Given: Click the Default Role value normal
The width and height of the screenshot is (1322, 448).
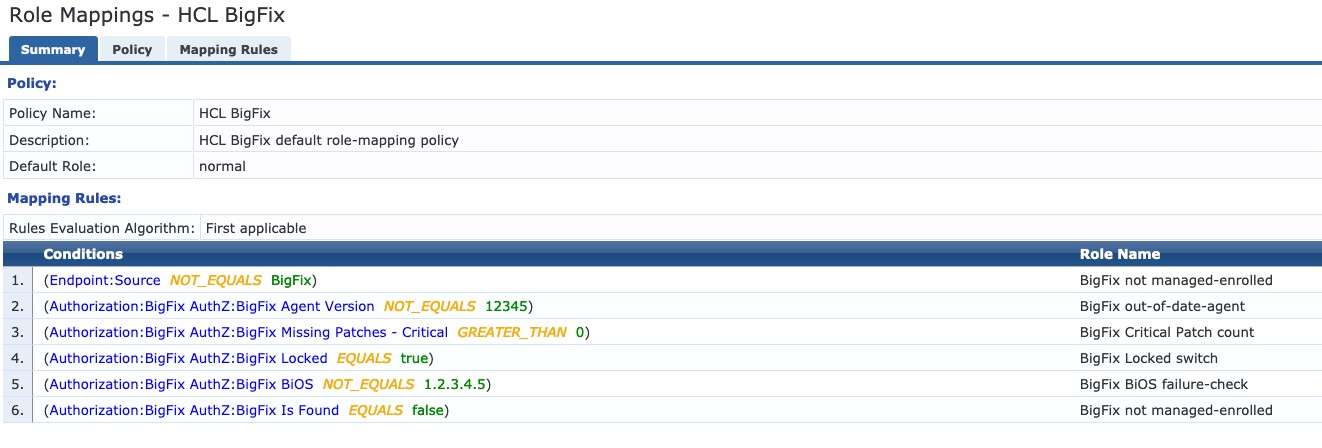Looking at the screenshot, I should pos(222,166).
